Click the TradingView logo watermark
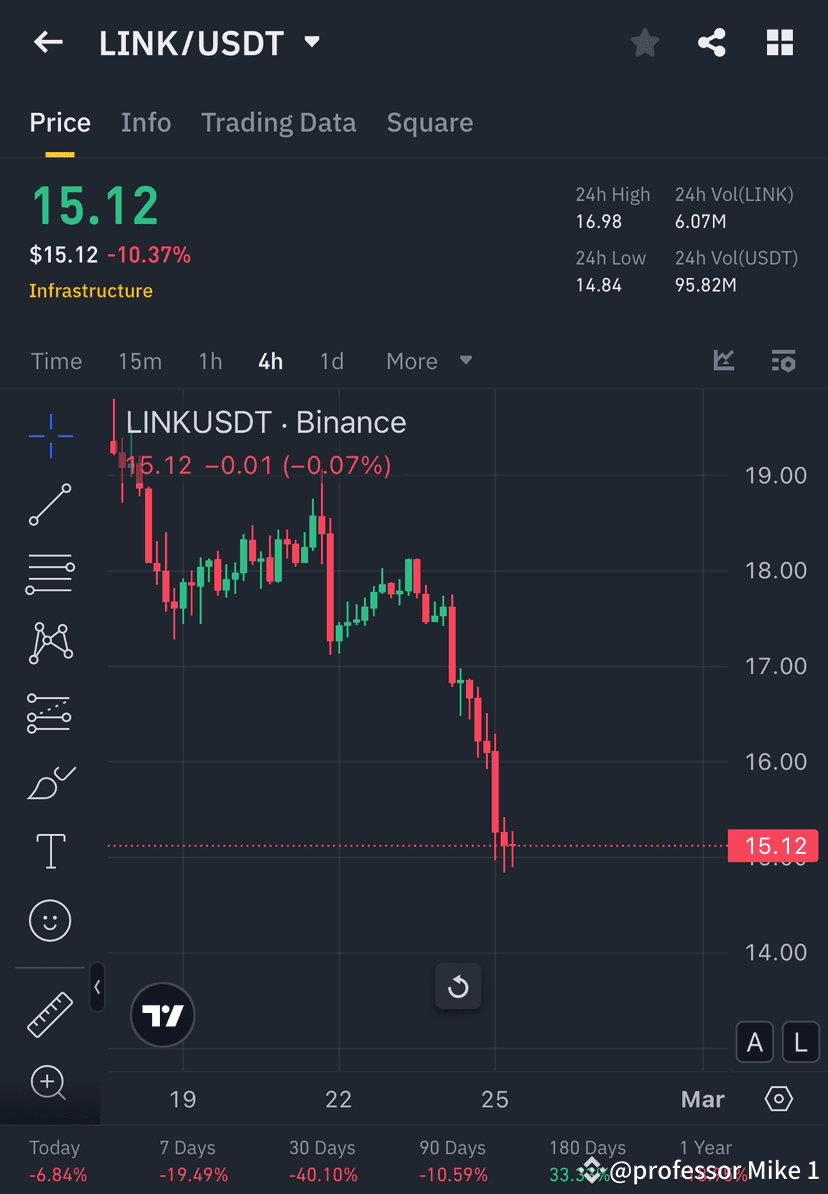 [x=162, y=1015]
